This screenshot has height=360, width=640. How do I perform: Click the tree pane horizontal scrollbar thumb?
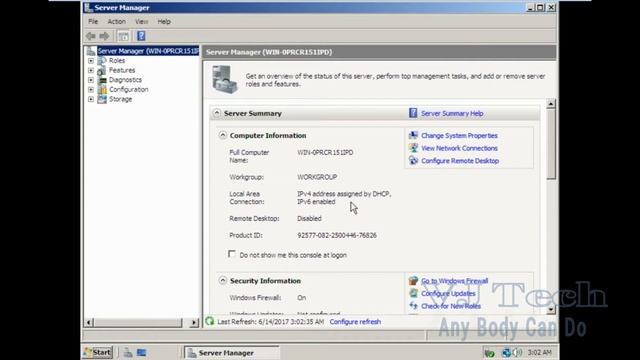138,322
